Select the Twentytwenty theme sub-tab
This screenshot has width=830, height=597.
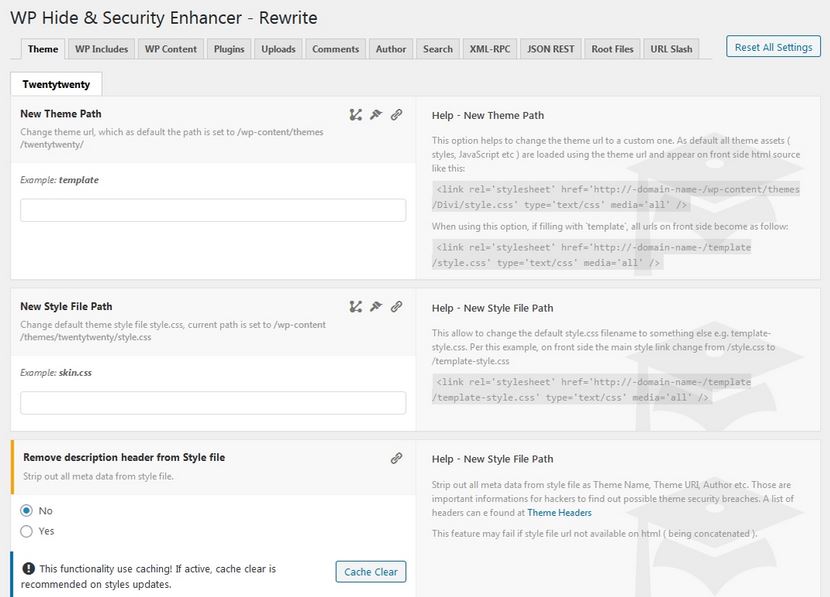pyautogui.click(x=56, y=84)
